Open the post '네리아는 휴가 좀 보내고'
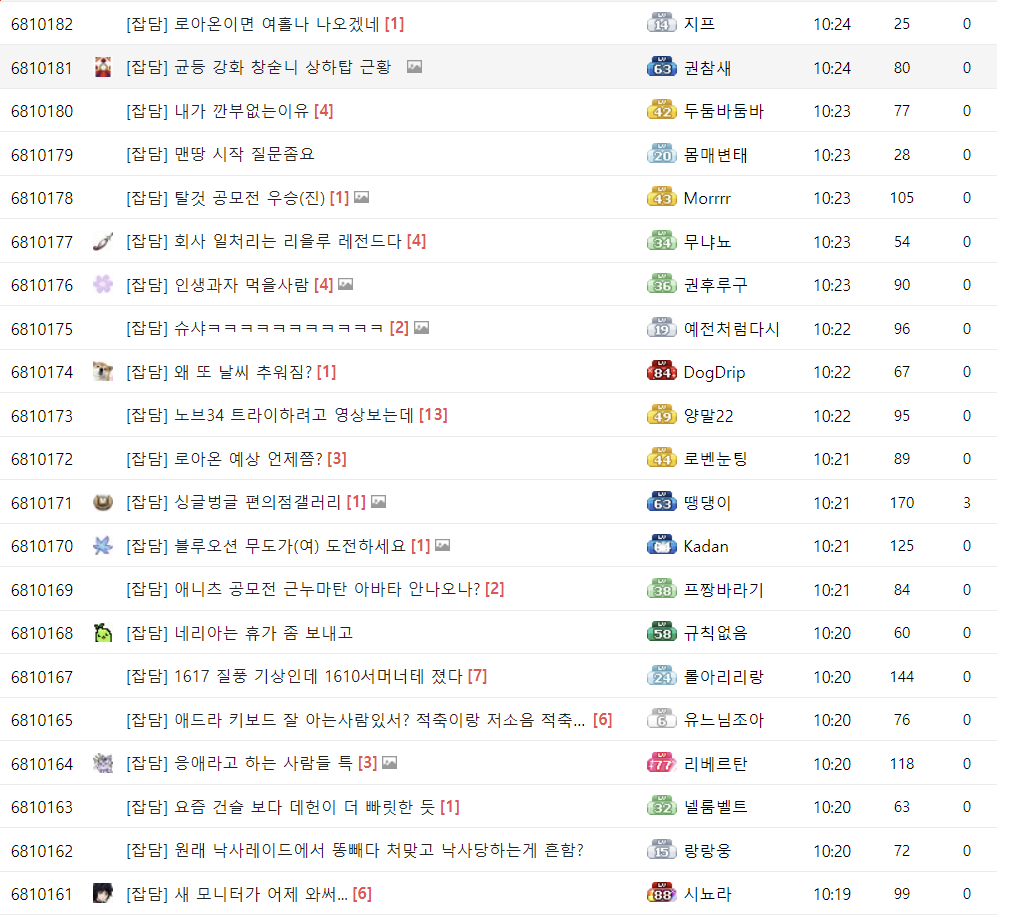1021x917 pixels. [x=239, y=633]
